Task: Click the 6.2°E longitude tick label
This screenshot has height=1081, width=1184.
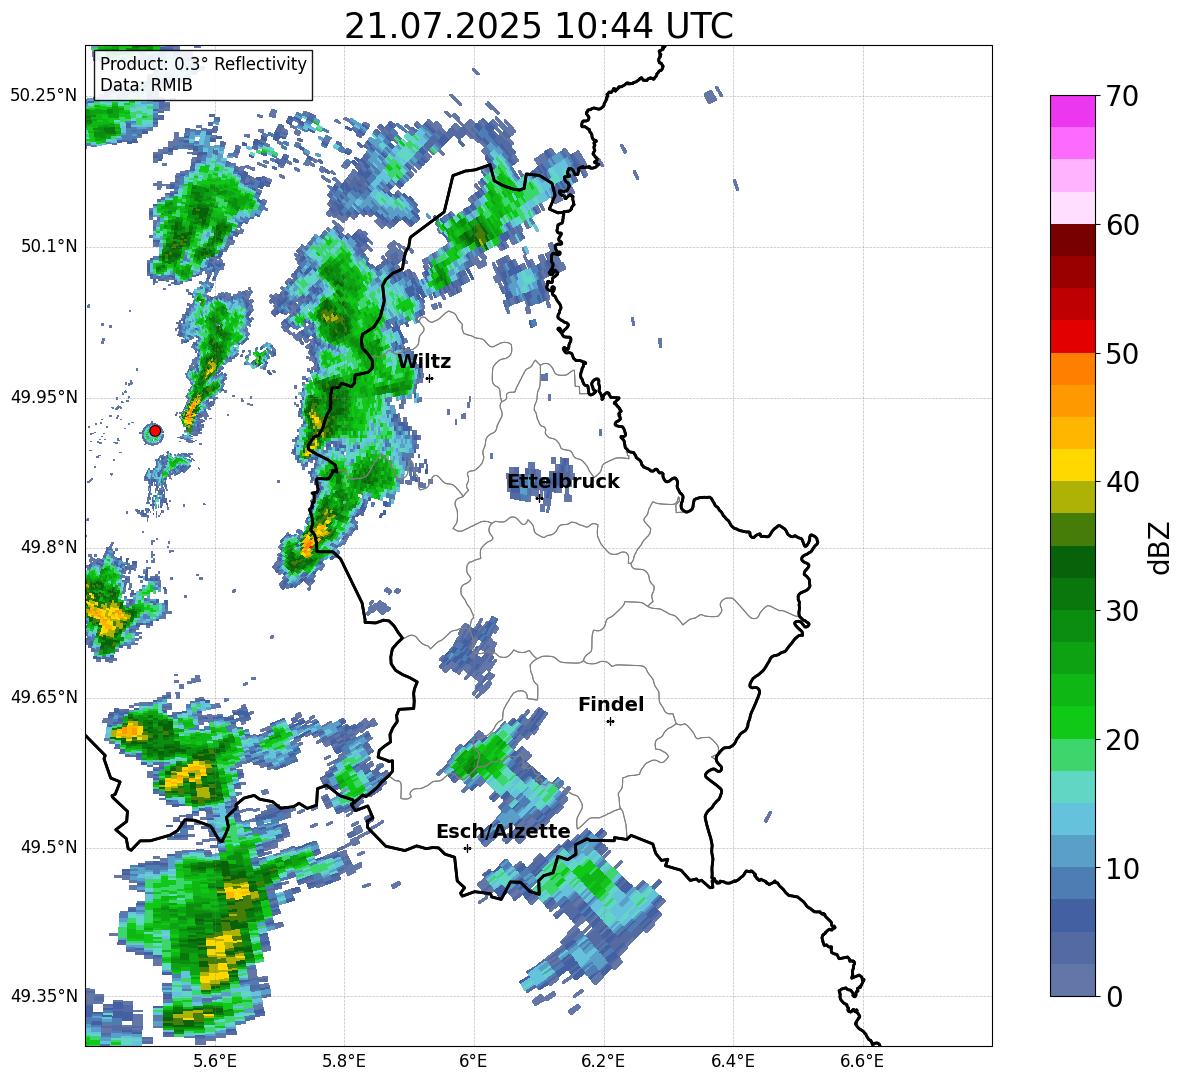Action: click(603, 1061)
